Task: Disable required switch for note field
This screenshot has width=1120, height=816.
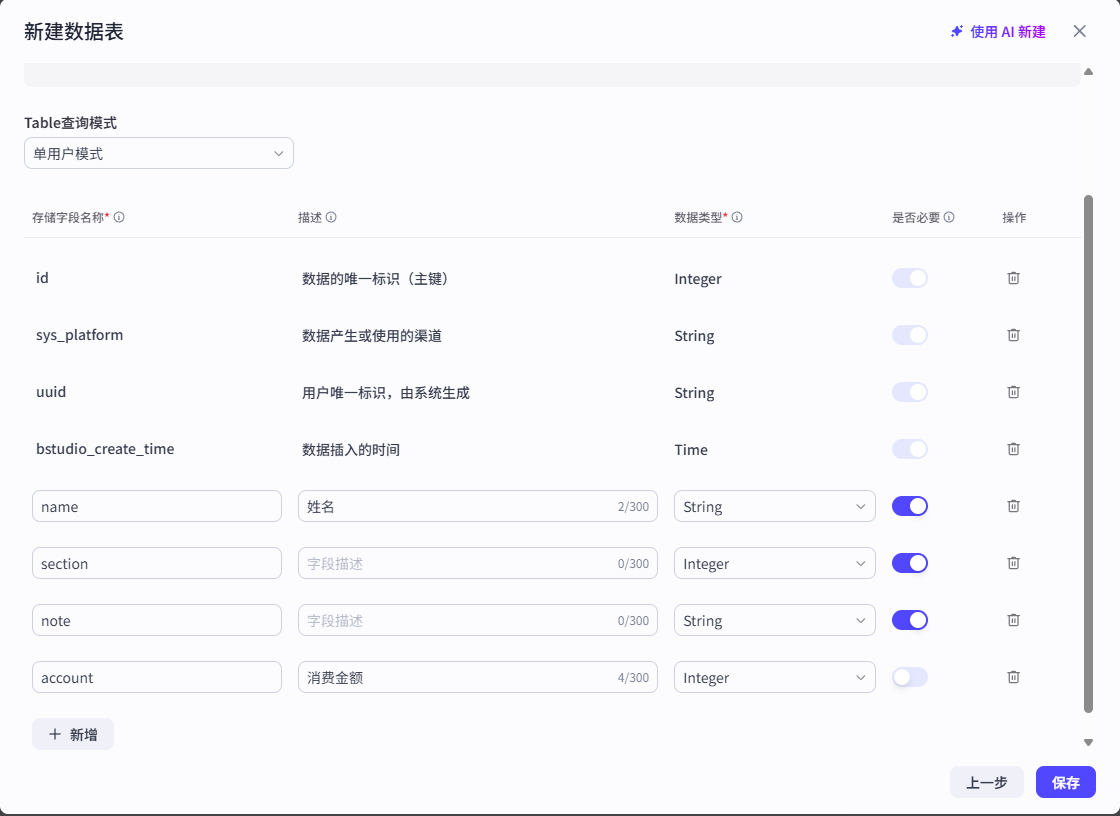Action: point(909,620)
